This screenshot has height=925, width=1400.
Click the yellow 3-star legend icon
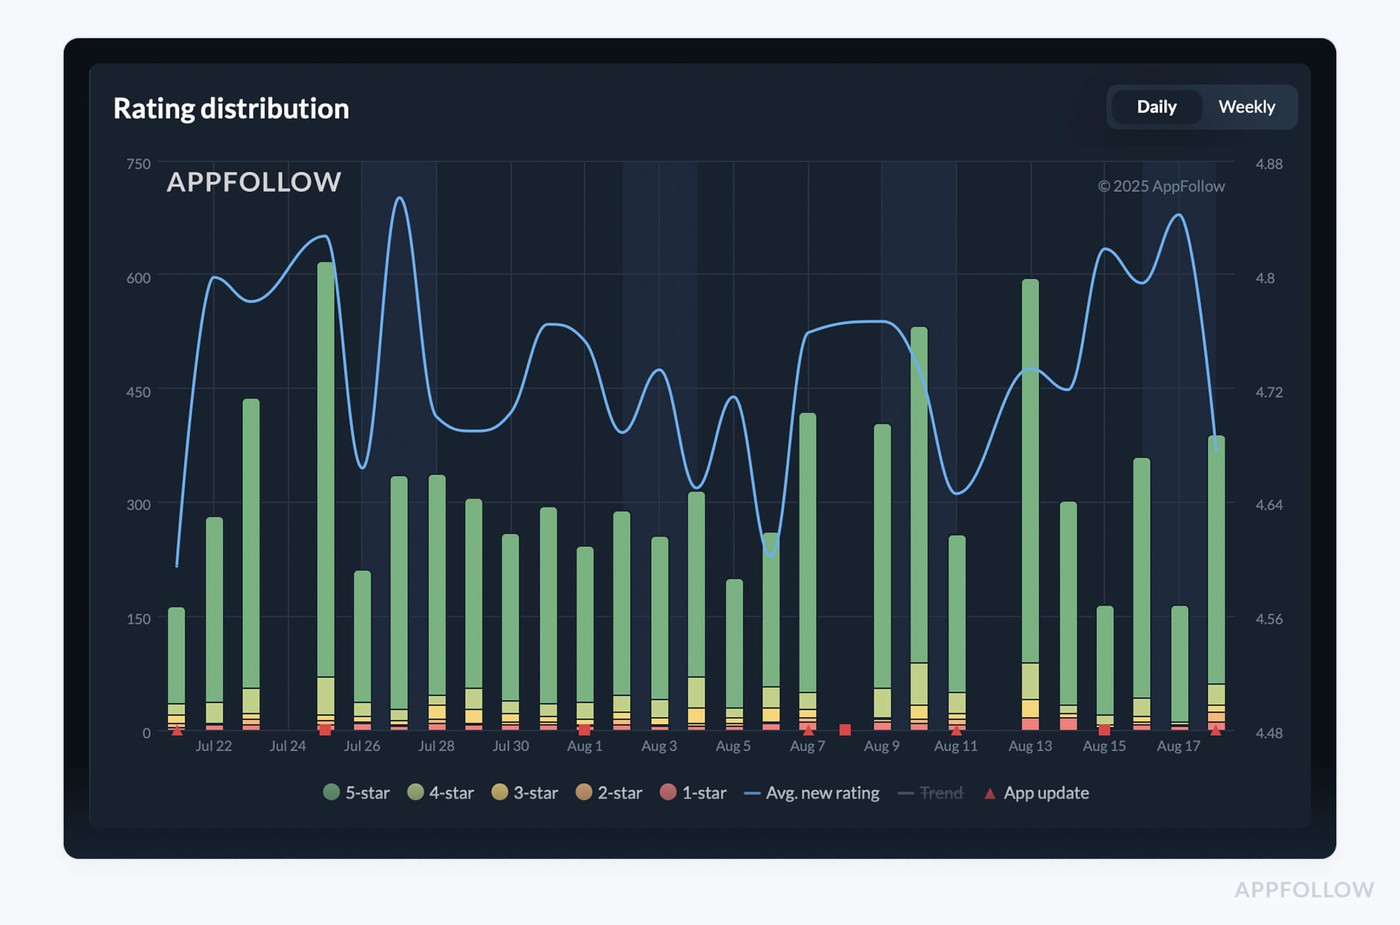pyautogui.click(x=499, y=793)
